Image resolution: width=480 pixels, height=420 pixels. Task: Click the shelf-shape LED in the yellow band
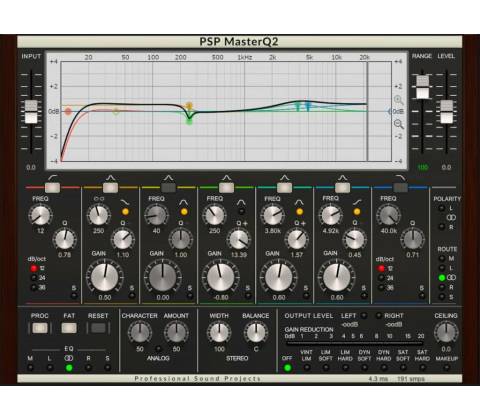[125, 211]
